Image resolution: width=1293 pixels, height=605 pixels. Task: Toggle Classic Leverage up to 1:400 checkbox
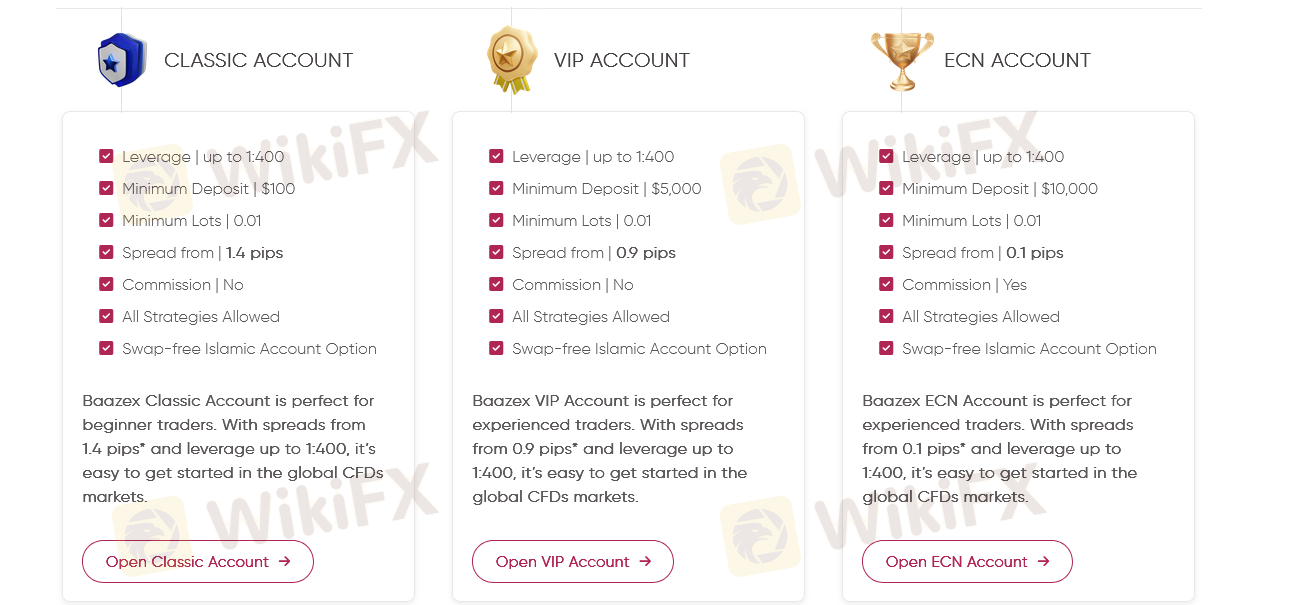coord(106,156)
